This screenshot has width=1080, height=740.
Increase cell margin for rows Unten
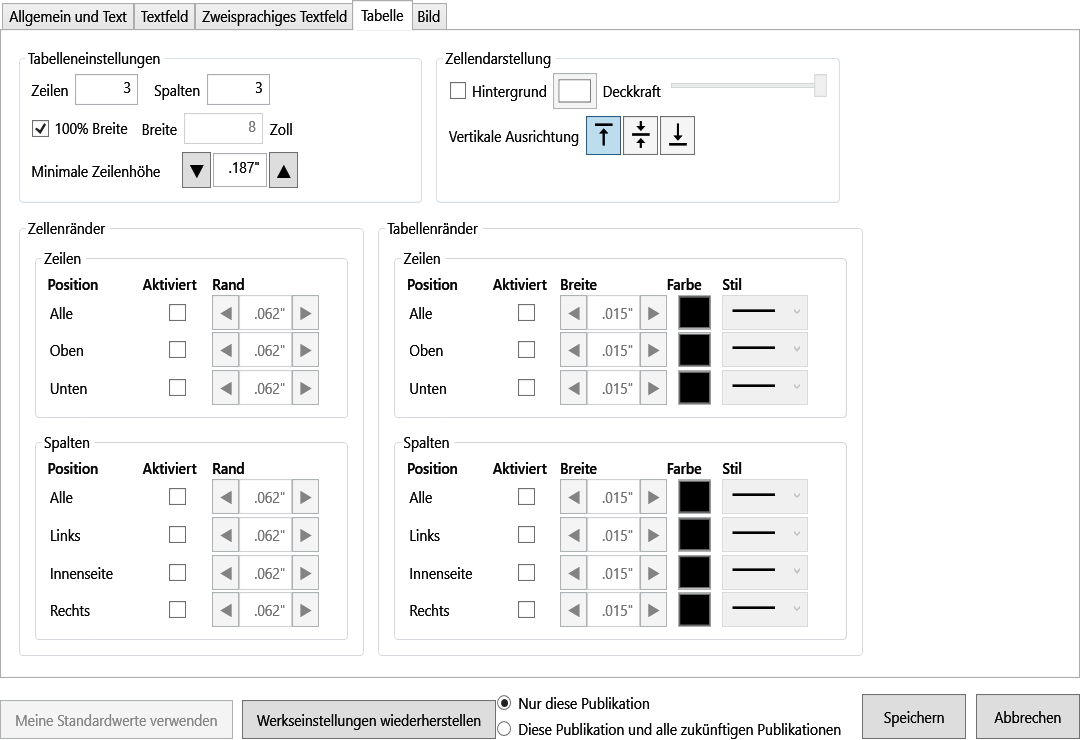coord(305,389)
